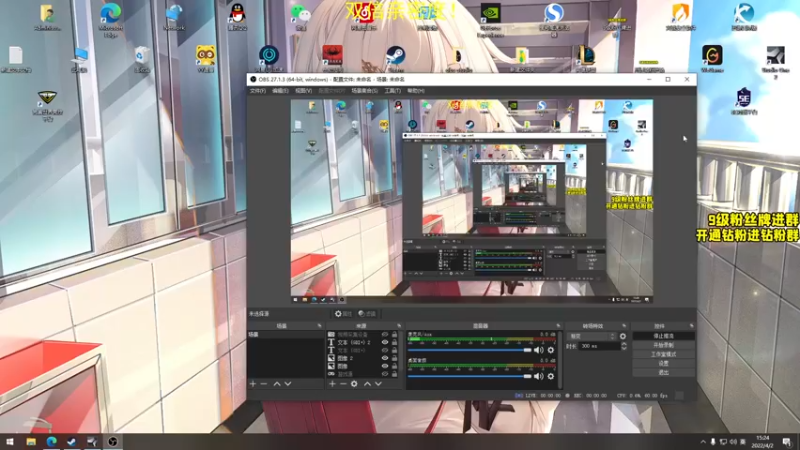Open the 桌面音频 audio settings gear
This screenshot has height=450, width=800.
tap(551, 376)
